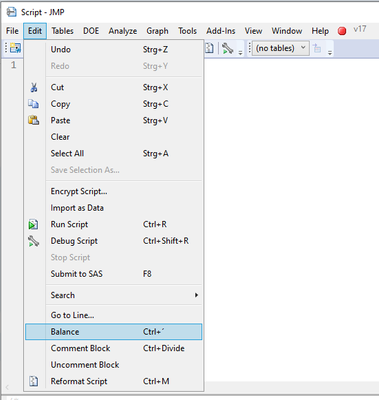The height and width of the screenshot is (400, 379).
Task: Click the Debug Script wrench icon
Action: [x=33, y=241]
